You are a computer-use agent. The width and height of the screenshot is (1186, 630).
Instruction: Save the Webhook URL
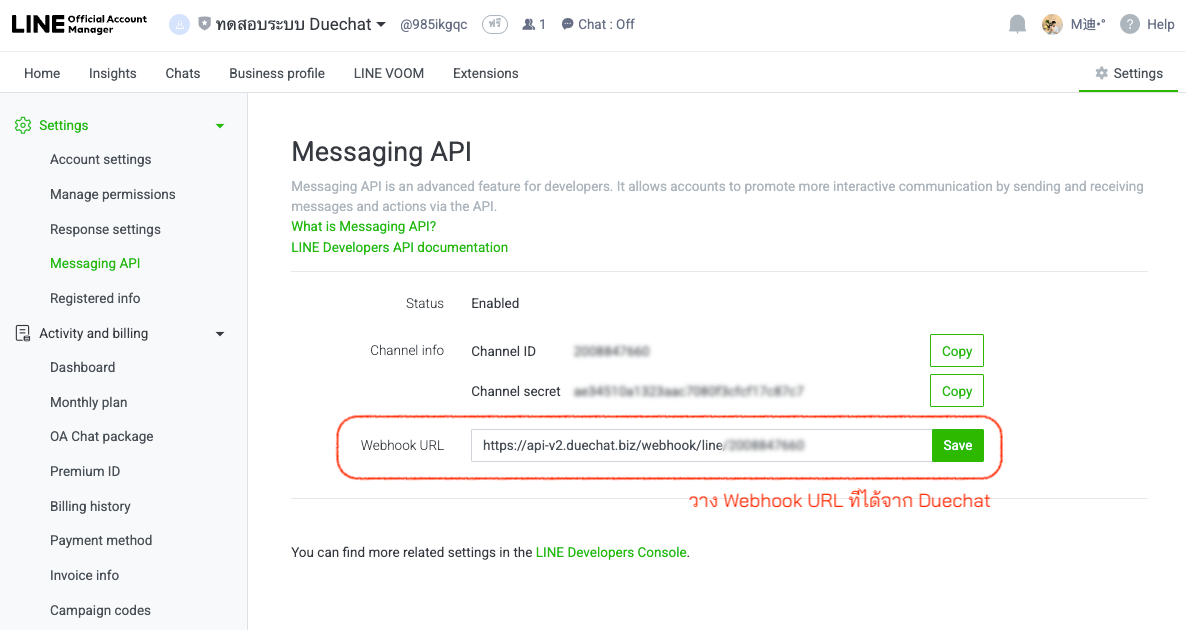[957, 445]
